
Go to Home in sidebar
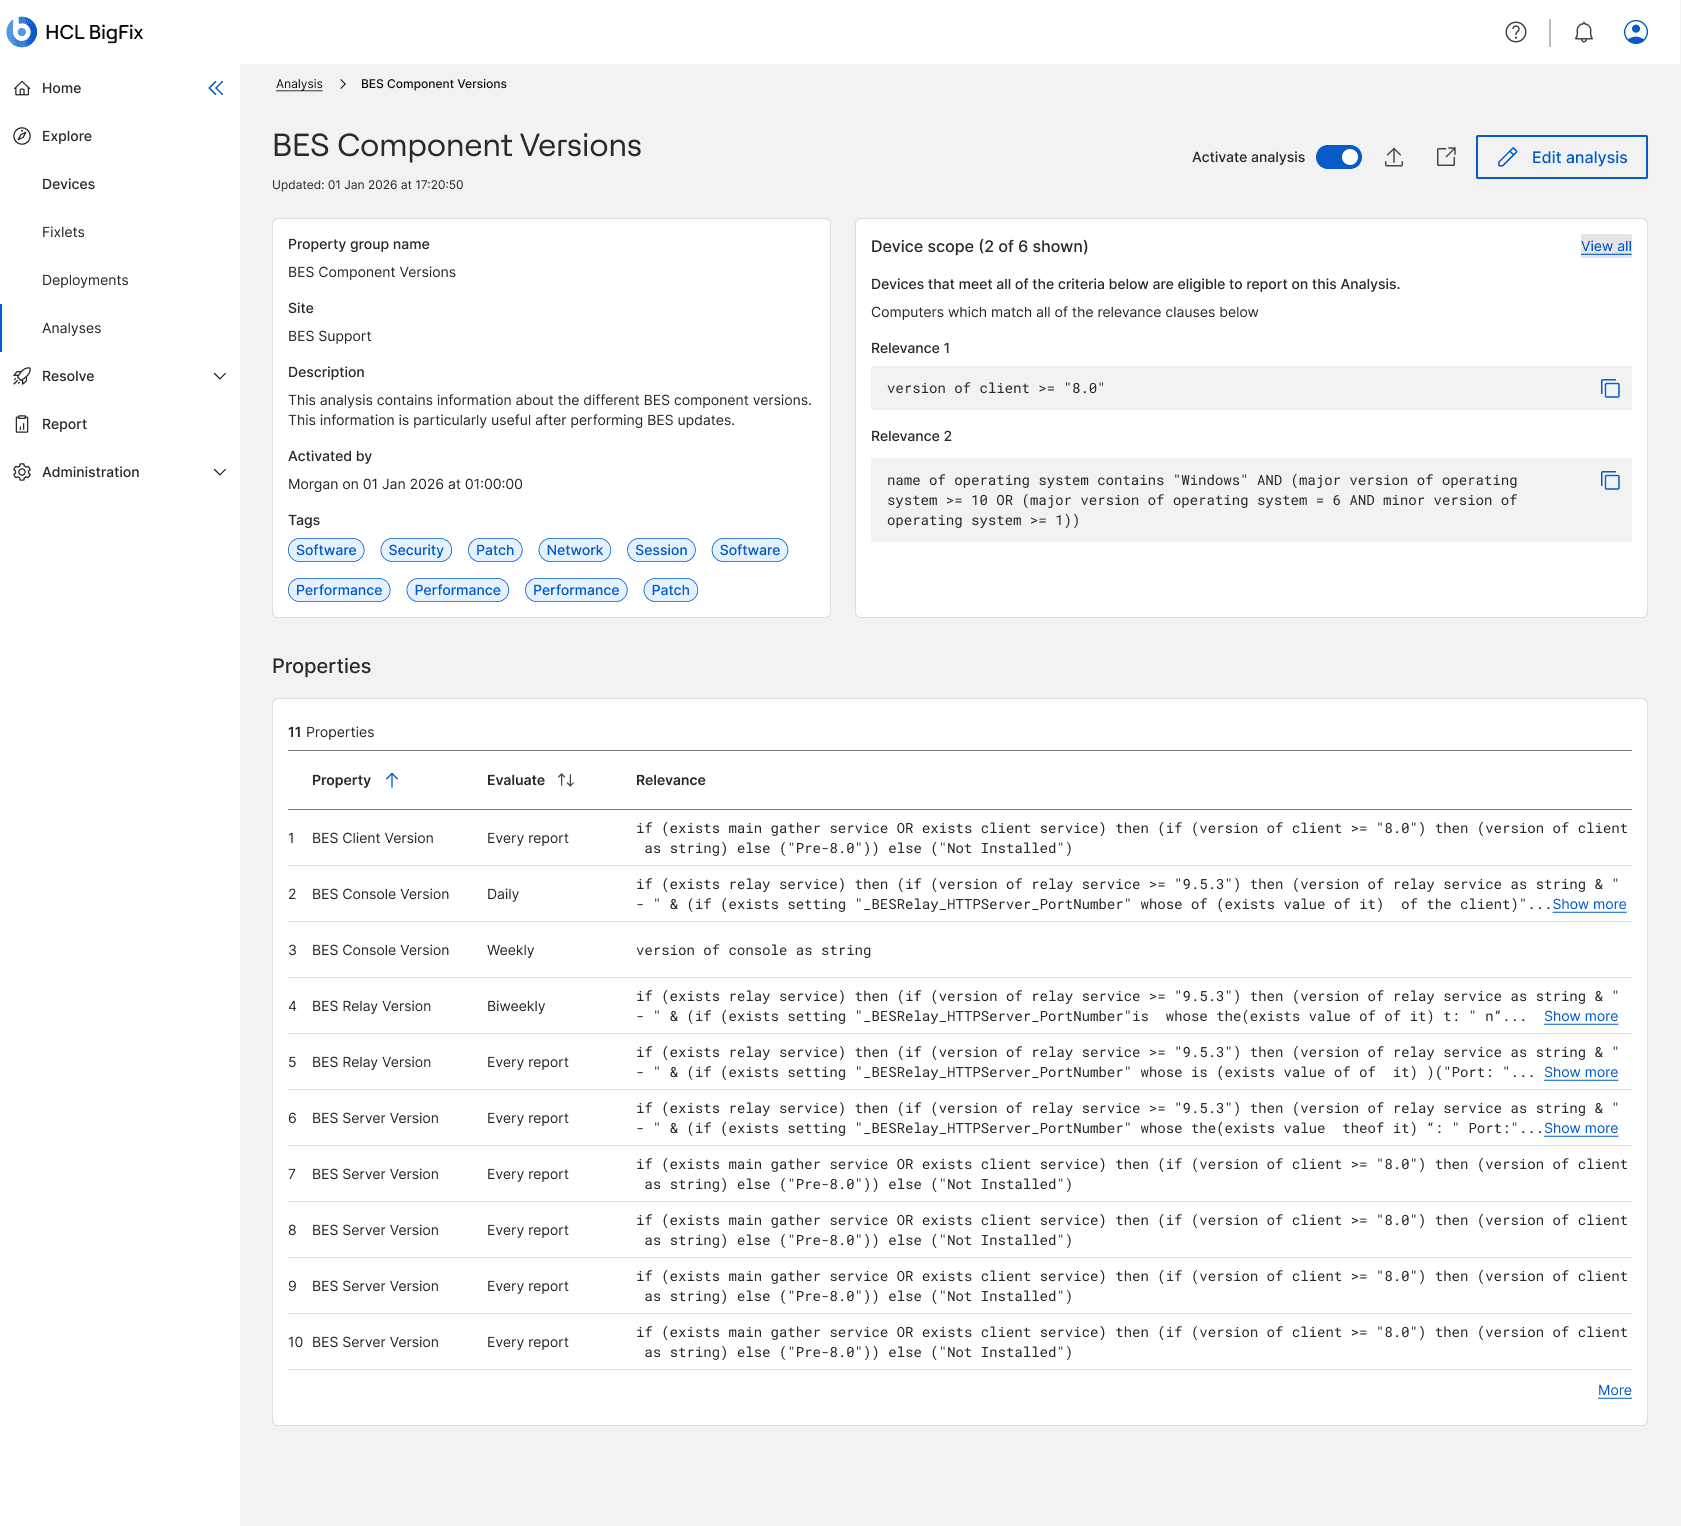coord(61,88)
